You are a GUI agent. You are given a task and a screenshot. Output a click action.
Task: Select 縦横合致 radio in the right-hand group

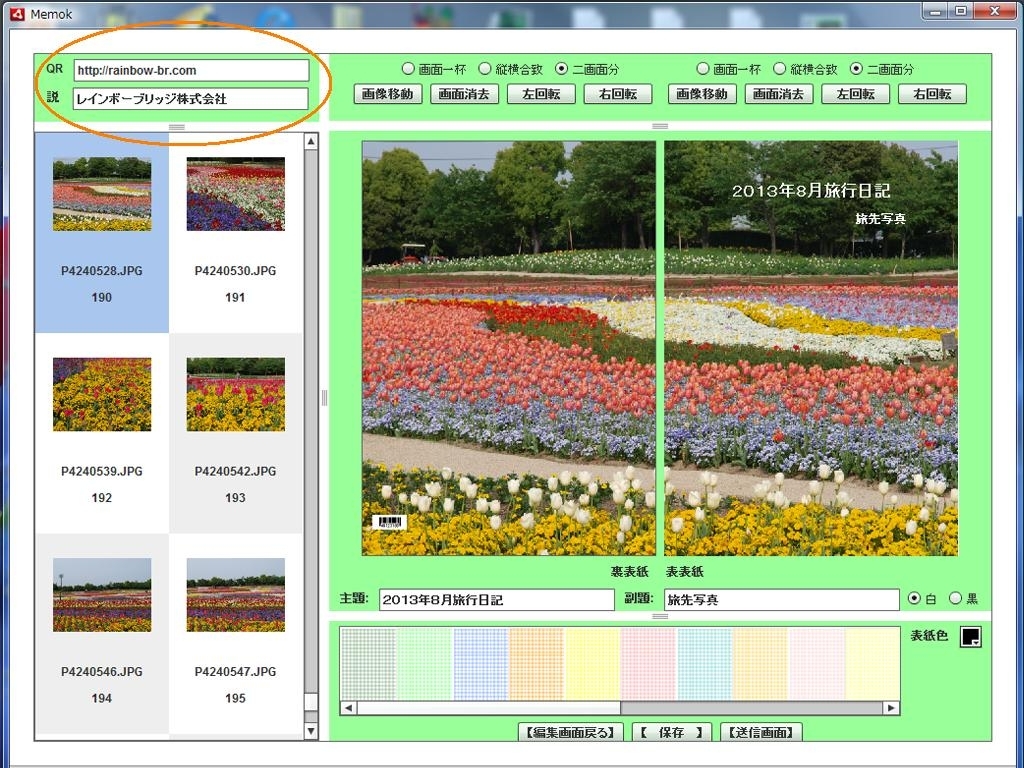pyautogui.click(x=779, y=69)
